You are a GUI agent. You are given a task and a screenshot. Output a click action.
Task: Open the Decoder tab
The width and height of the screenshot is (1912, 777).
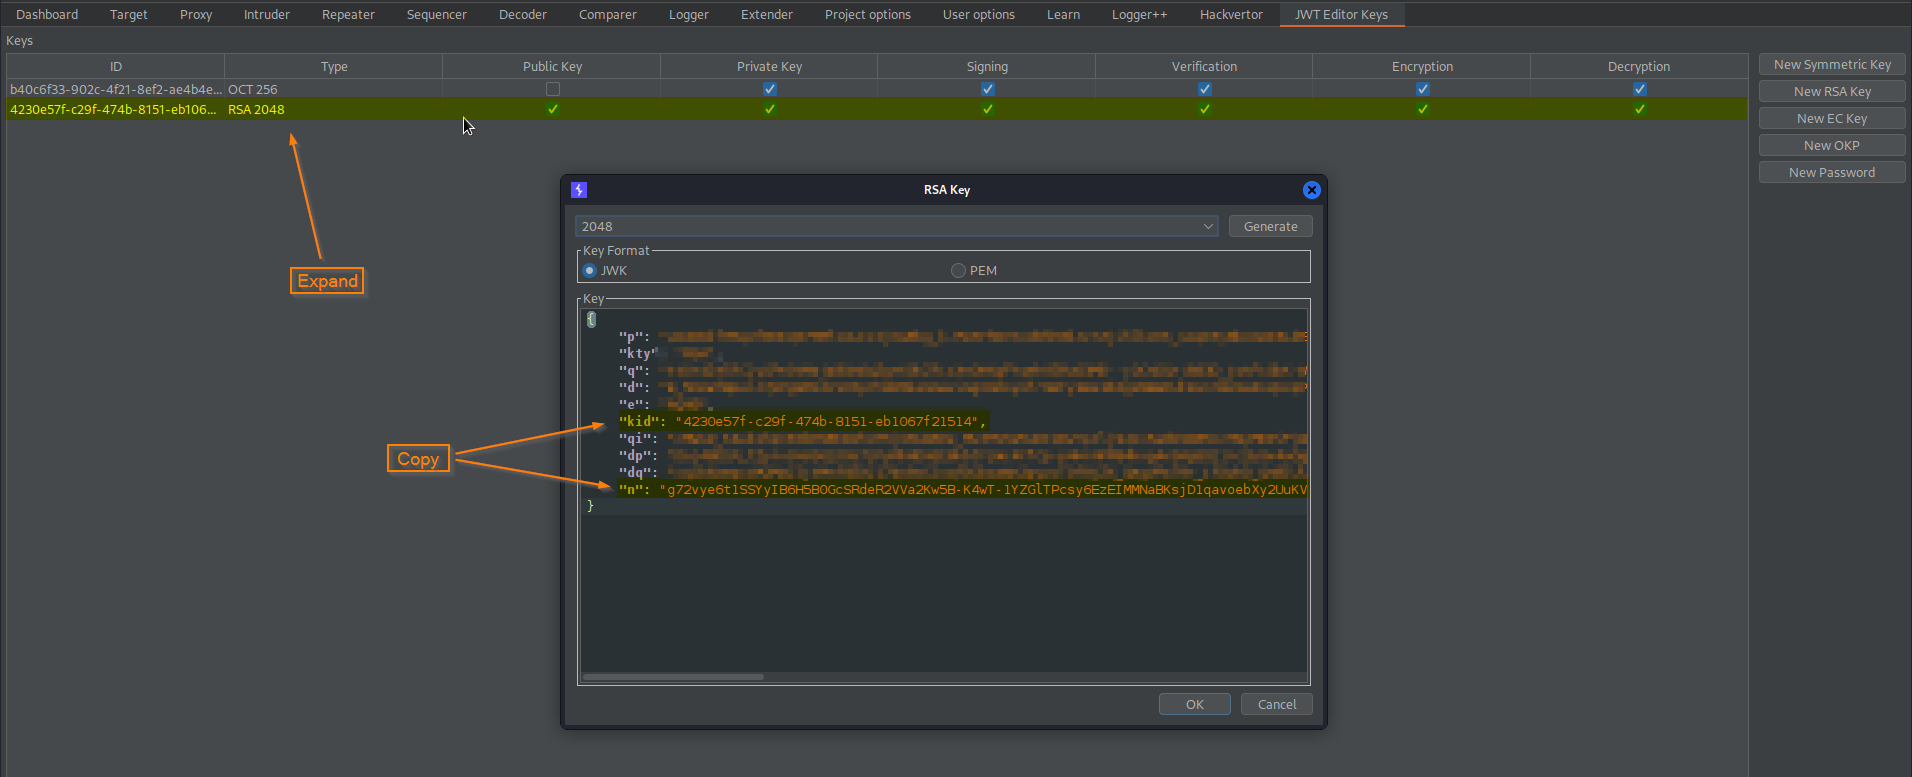523,14
